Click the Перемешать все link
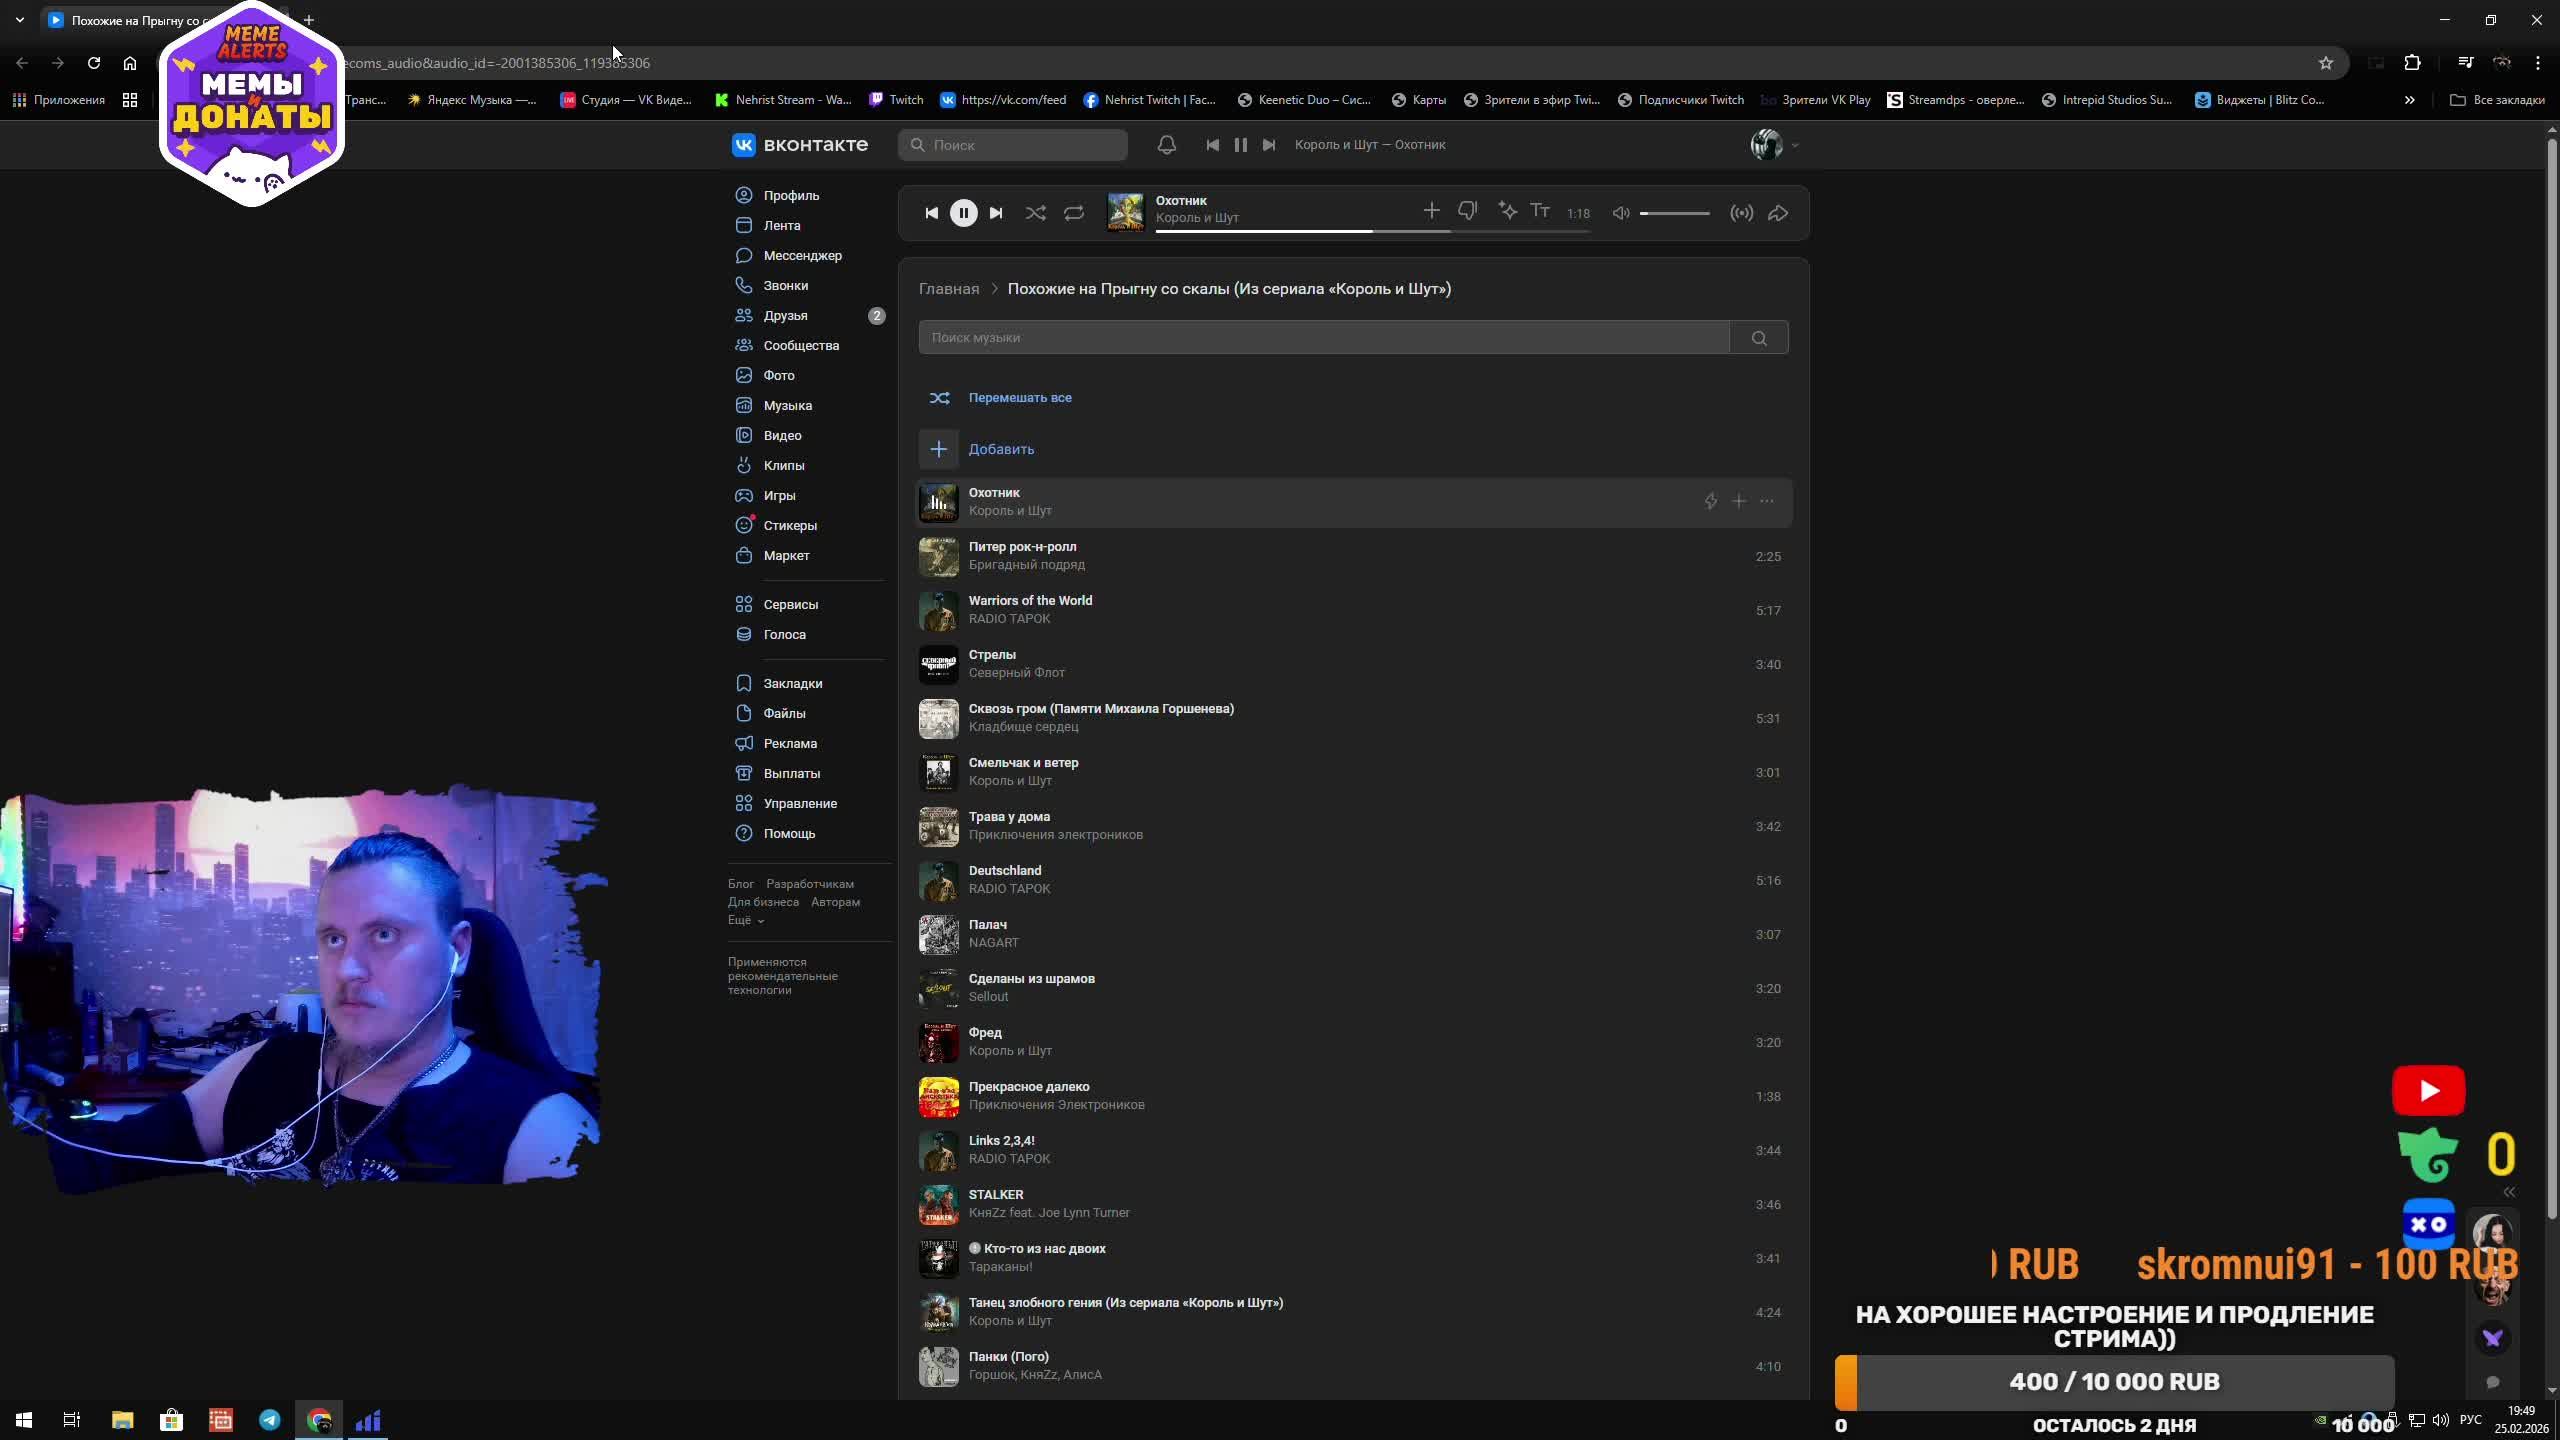 click(x=1019, y=398)
